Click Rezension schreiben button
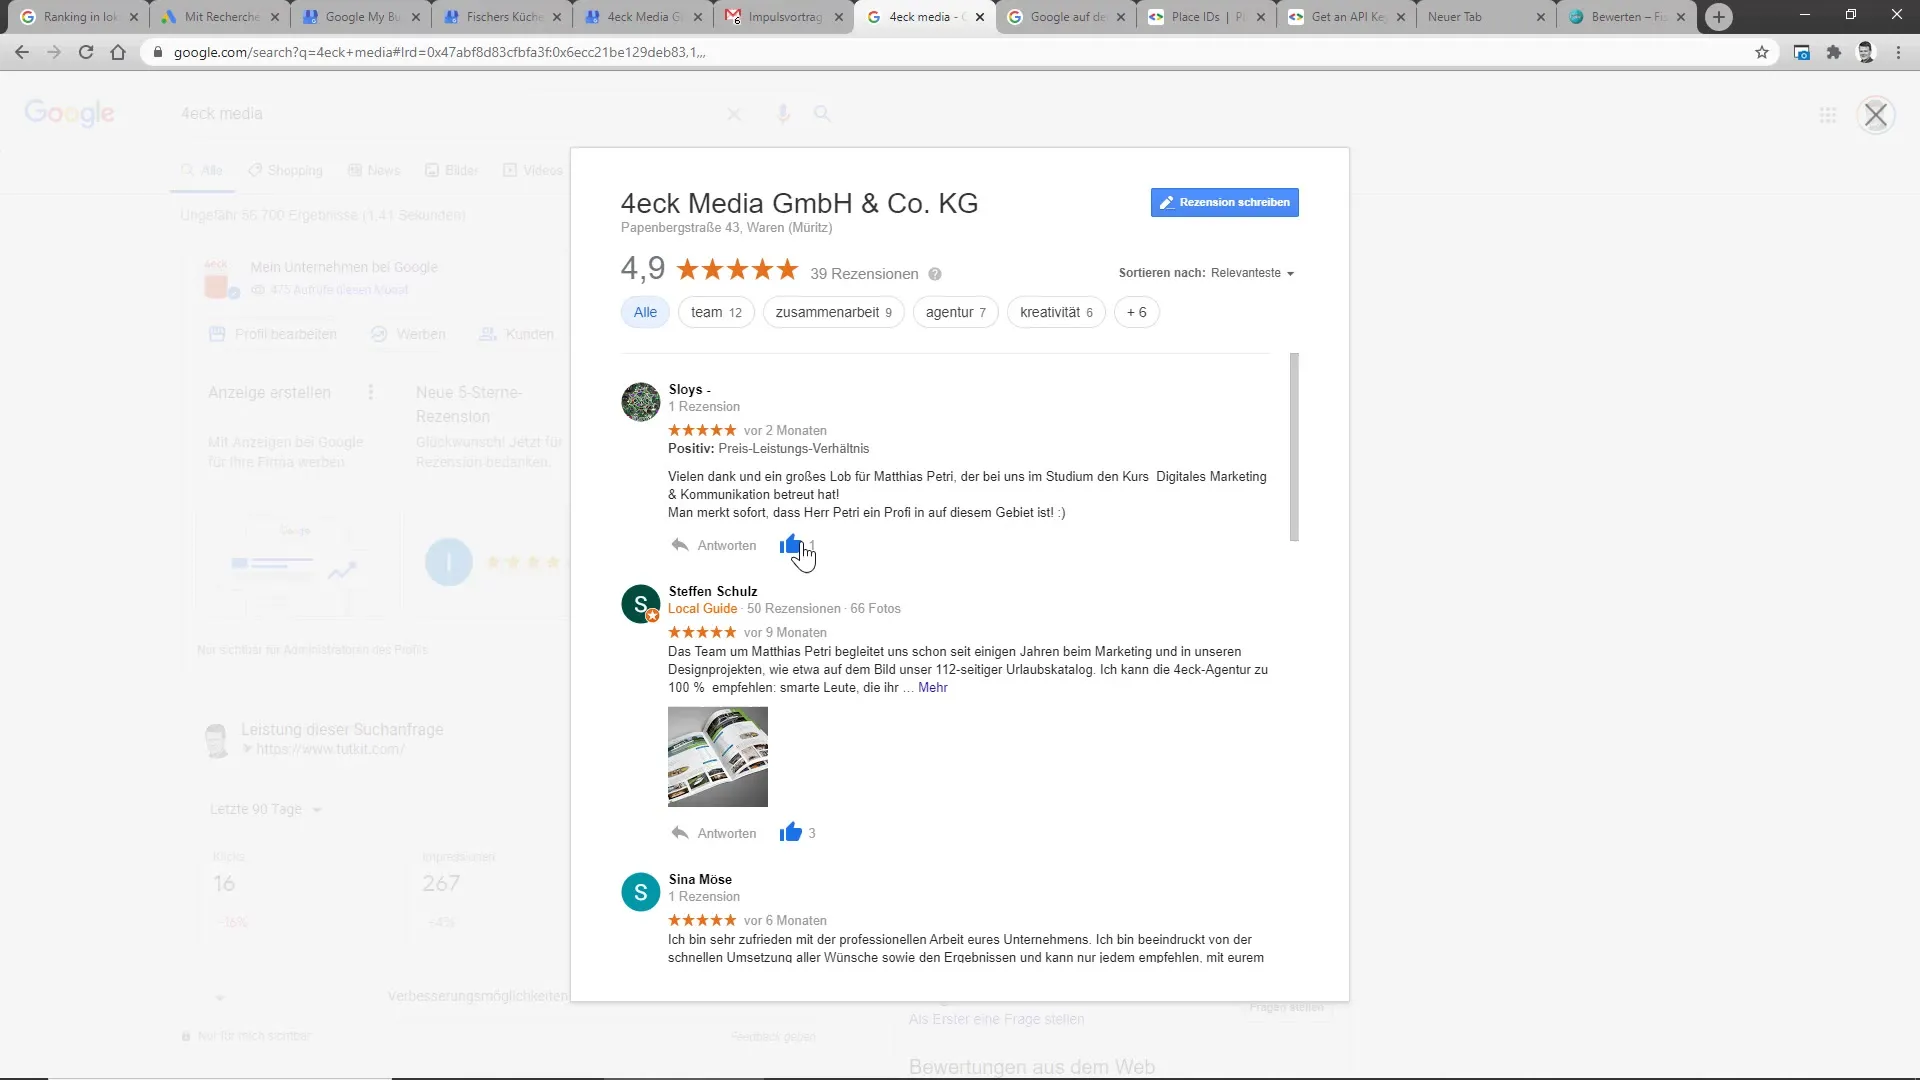 (x=1224, y=202)
